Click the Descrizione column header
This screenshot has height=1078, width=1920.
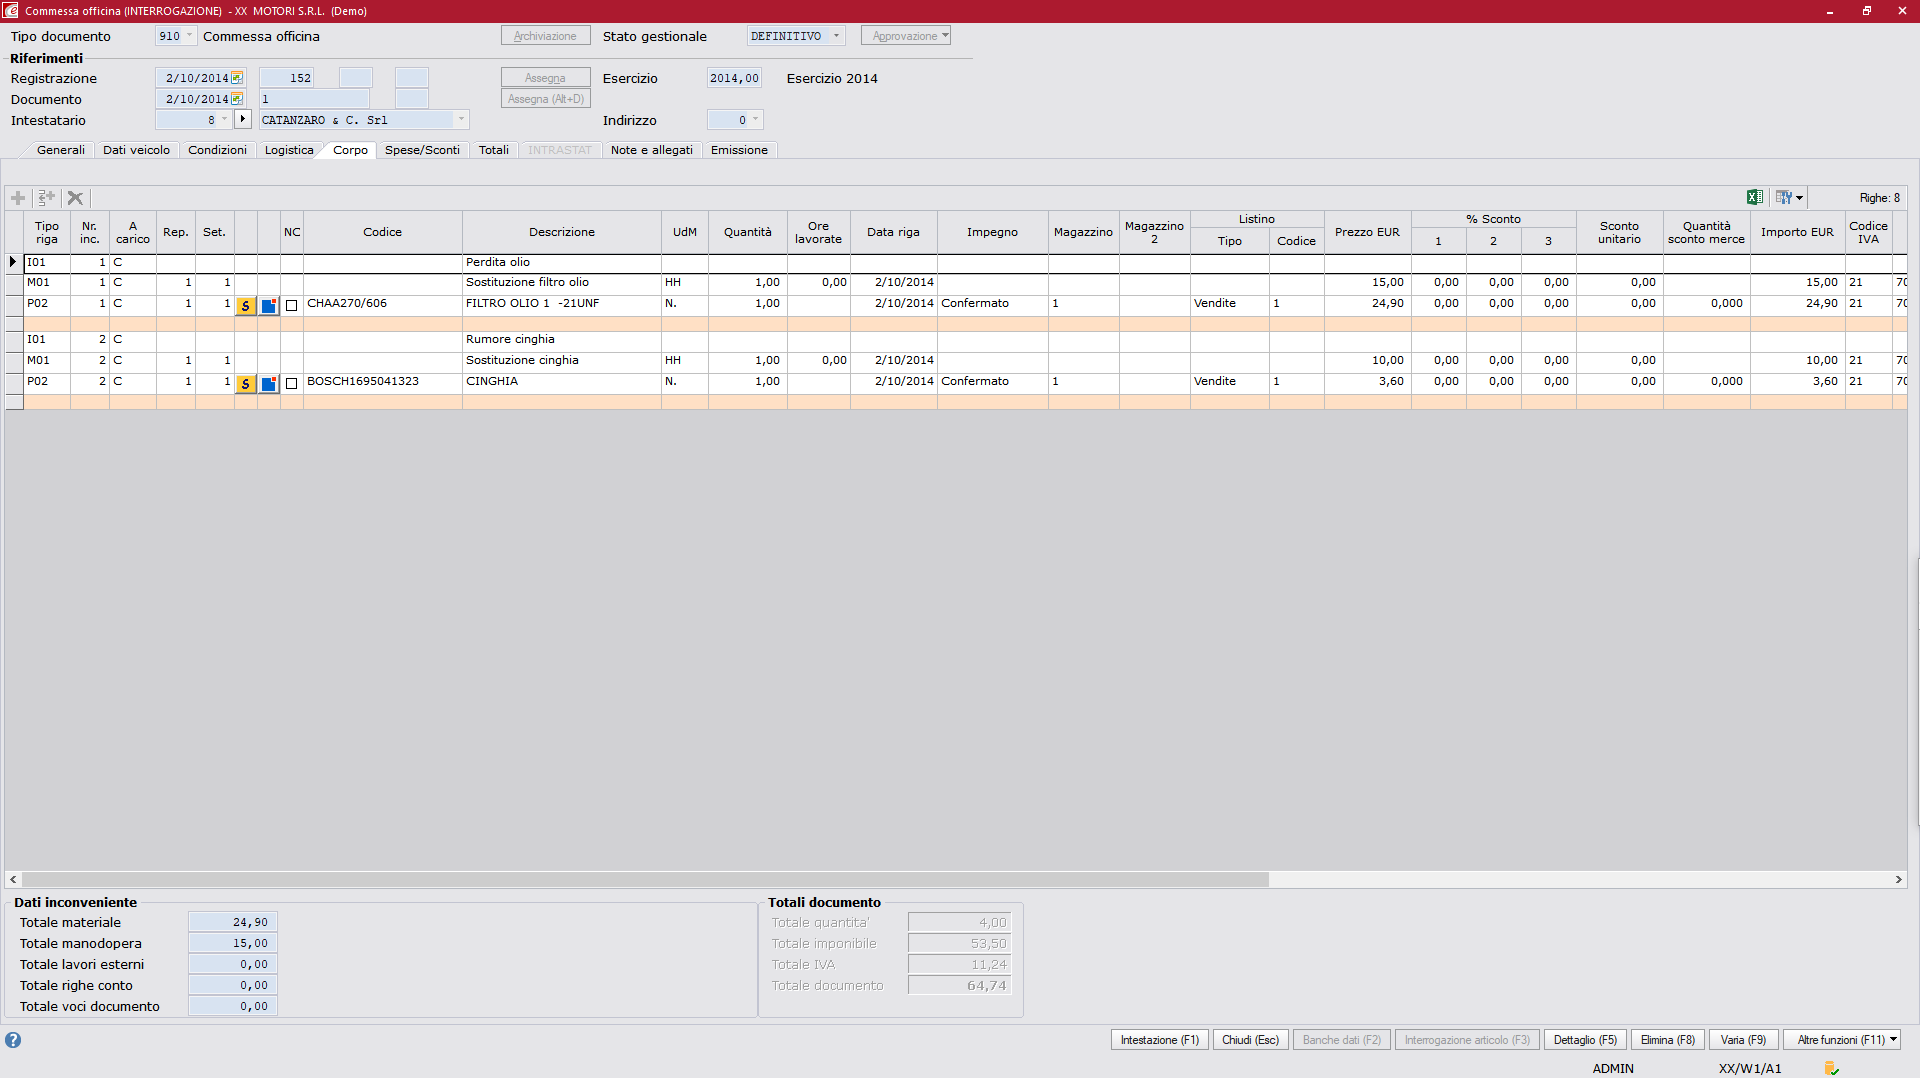(x=561, y=232)
